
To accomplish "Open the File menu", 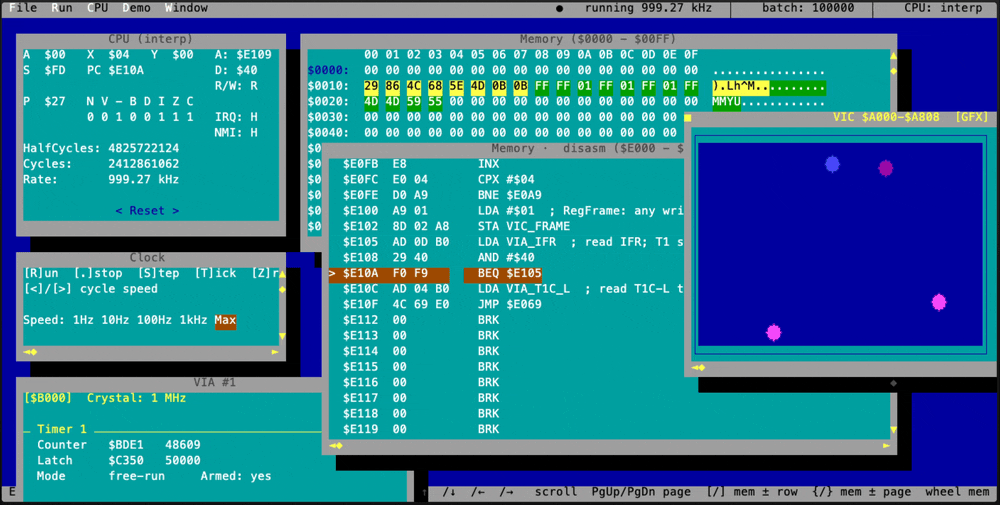I will click(x=23, y=8).
